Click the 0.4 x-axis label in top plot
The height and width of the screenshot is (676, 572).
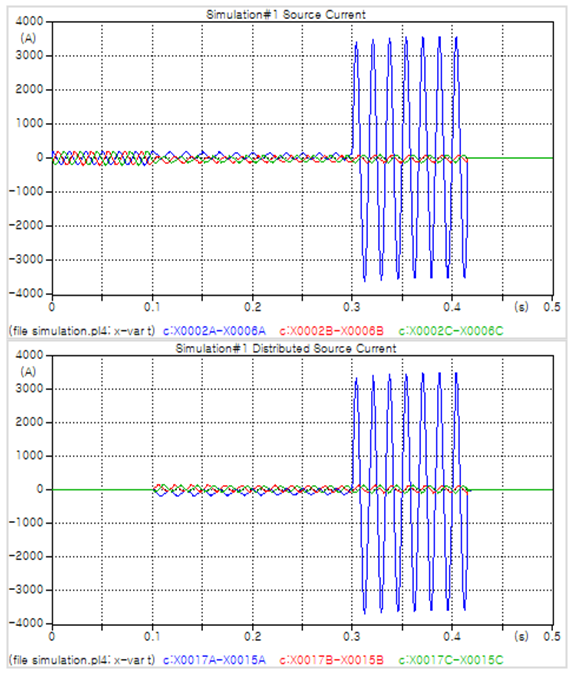(x=451, y=307)
